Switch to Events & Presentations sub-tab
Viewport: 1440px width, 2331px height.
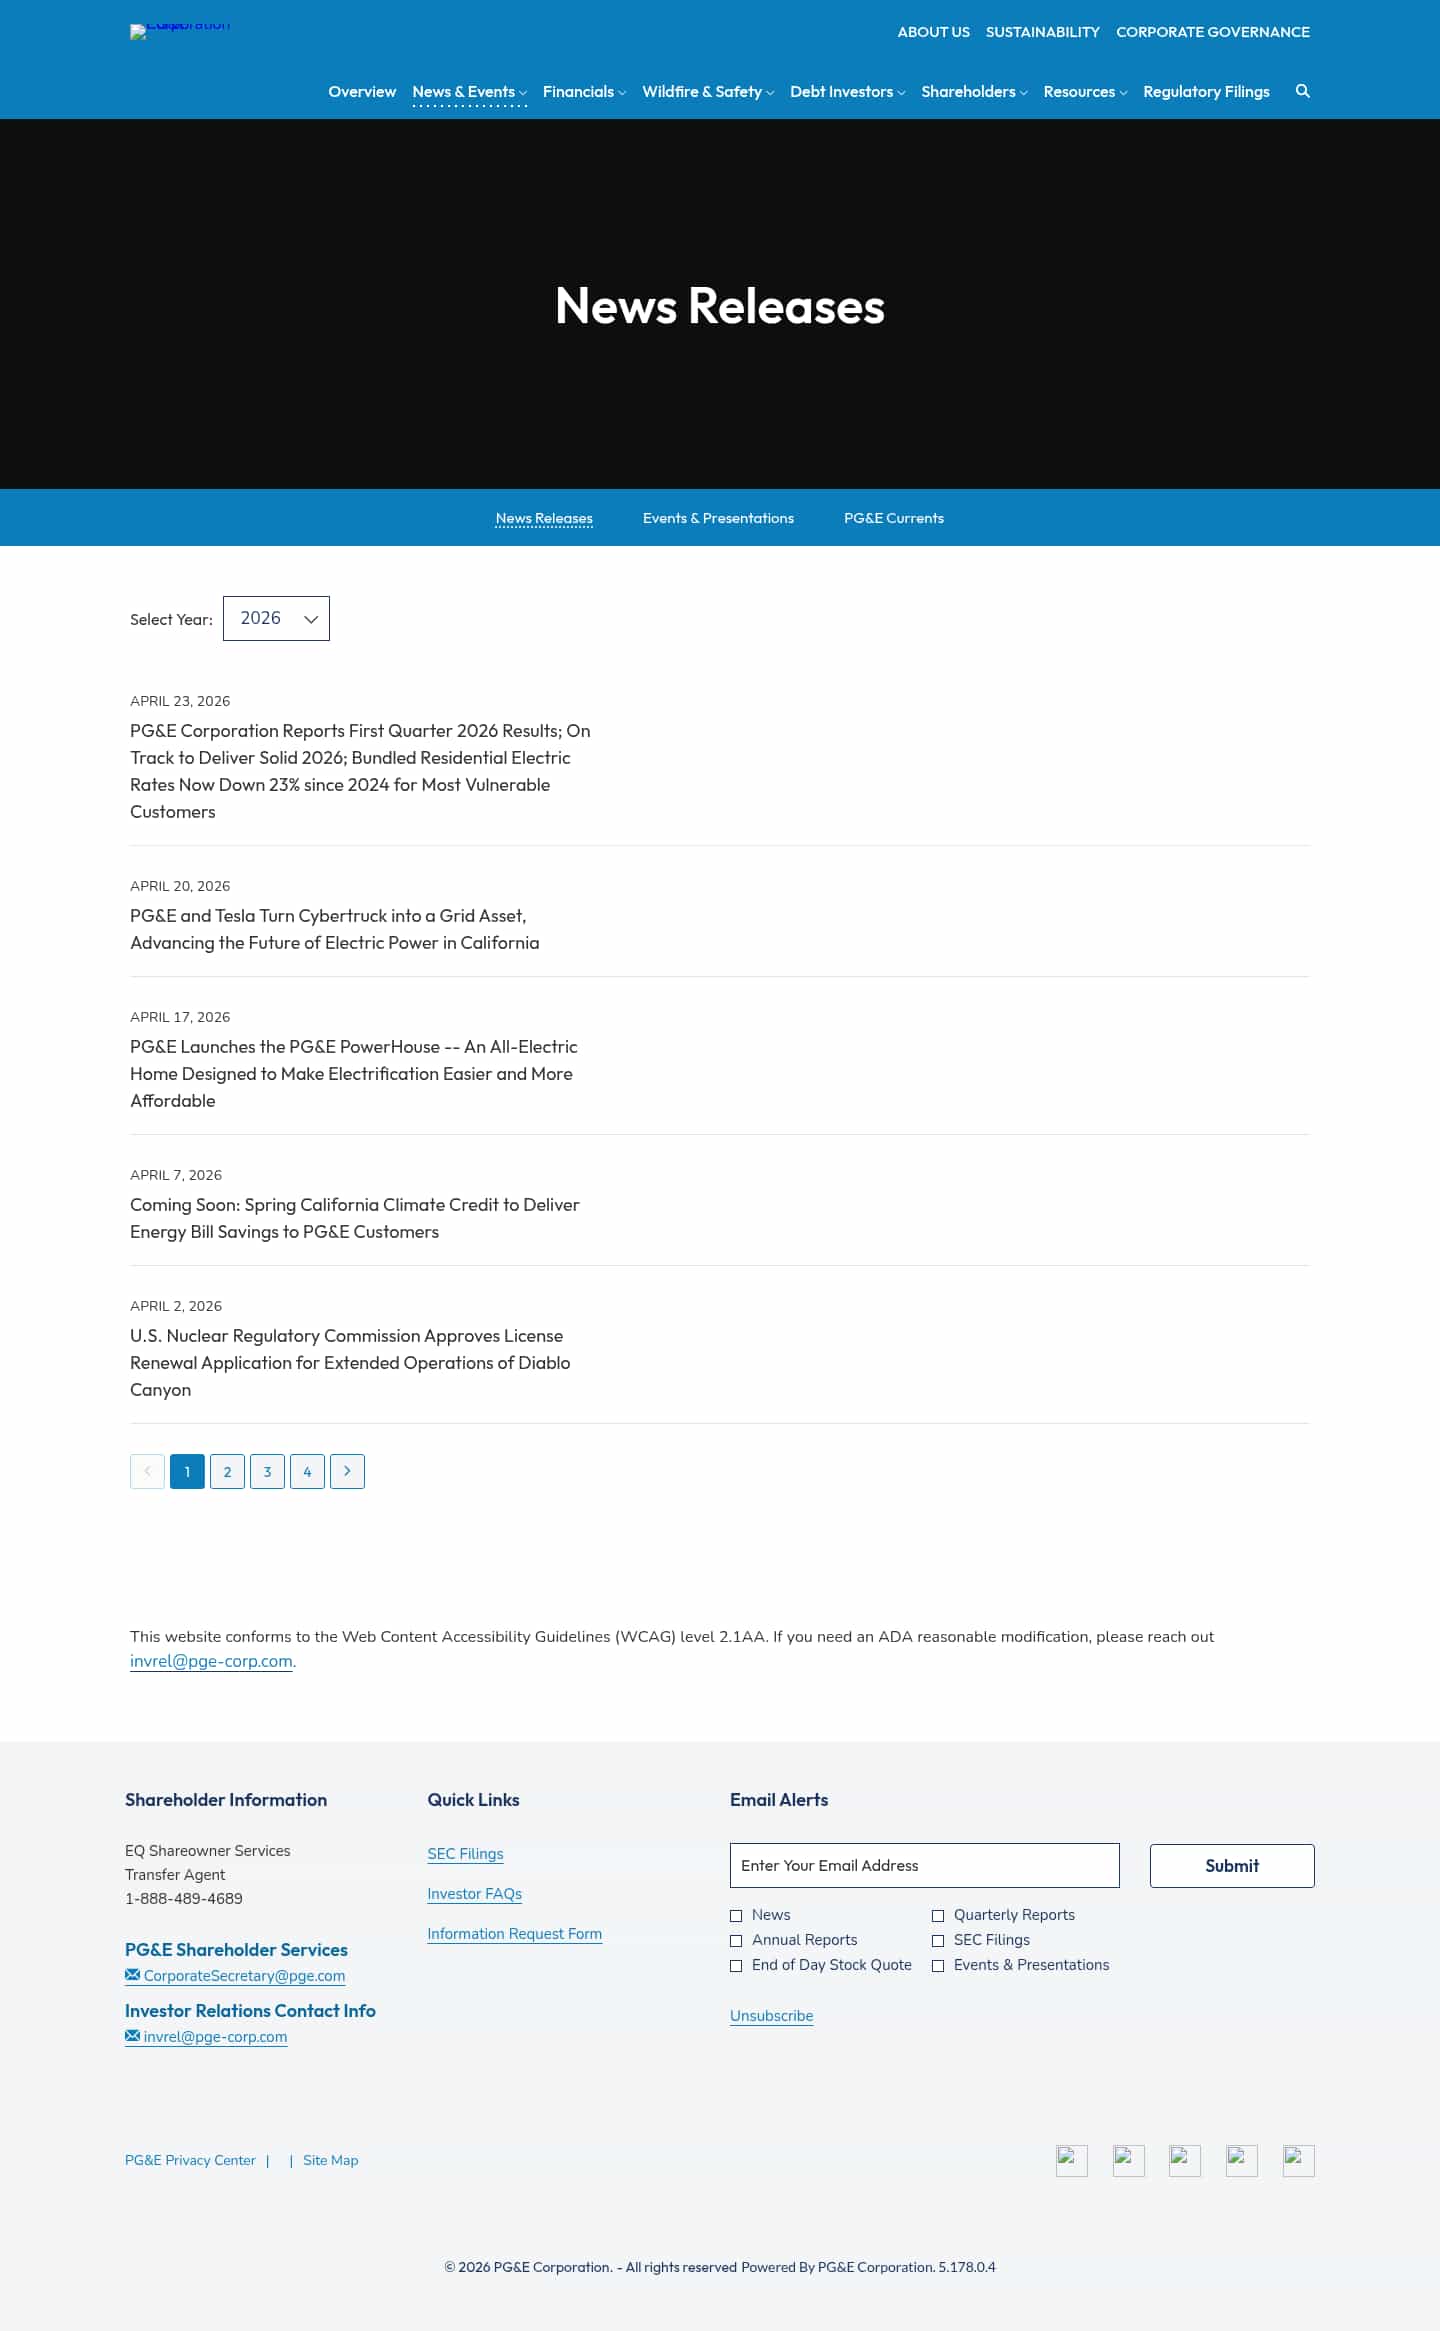click(x=718, y=518)
